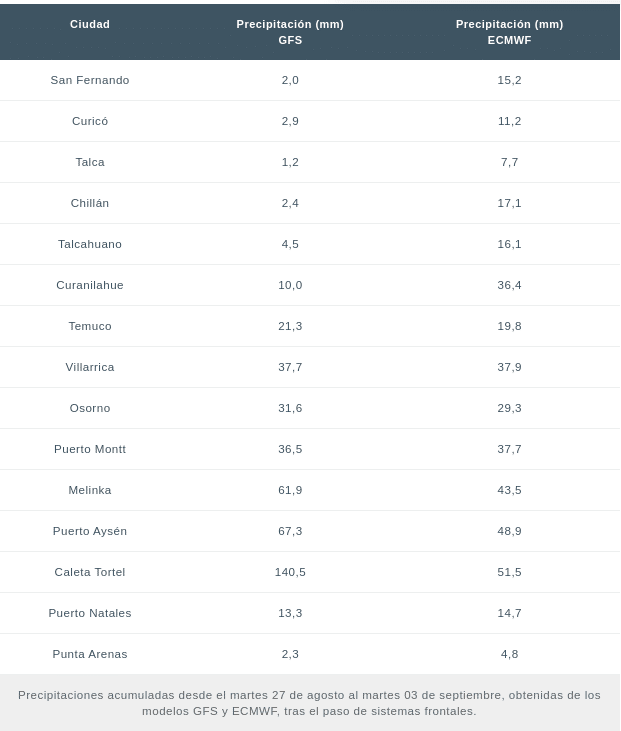Click the table caption about accumulated precipitation

(x=309, y=703)
